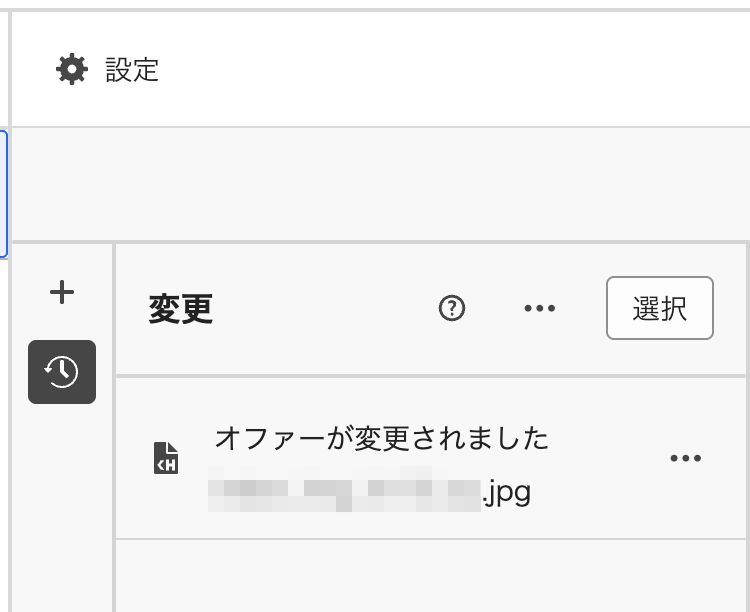Screen dimensions: 750x612
Task: Click blank space right of 設定
Action: point(450,70)
